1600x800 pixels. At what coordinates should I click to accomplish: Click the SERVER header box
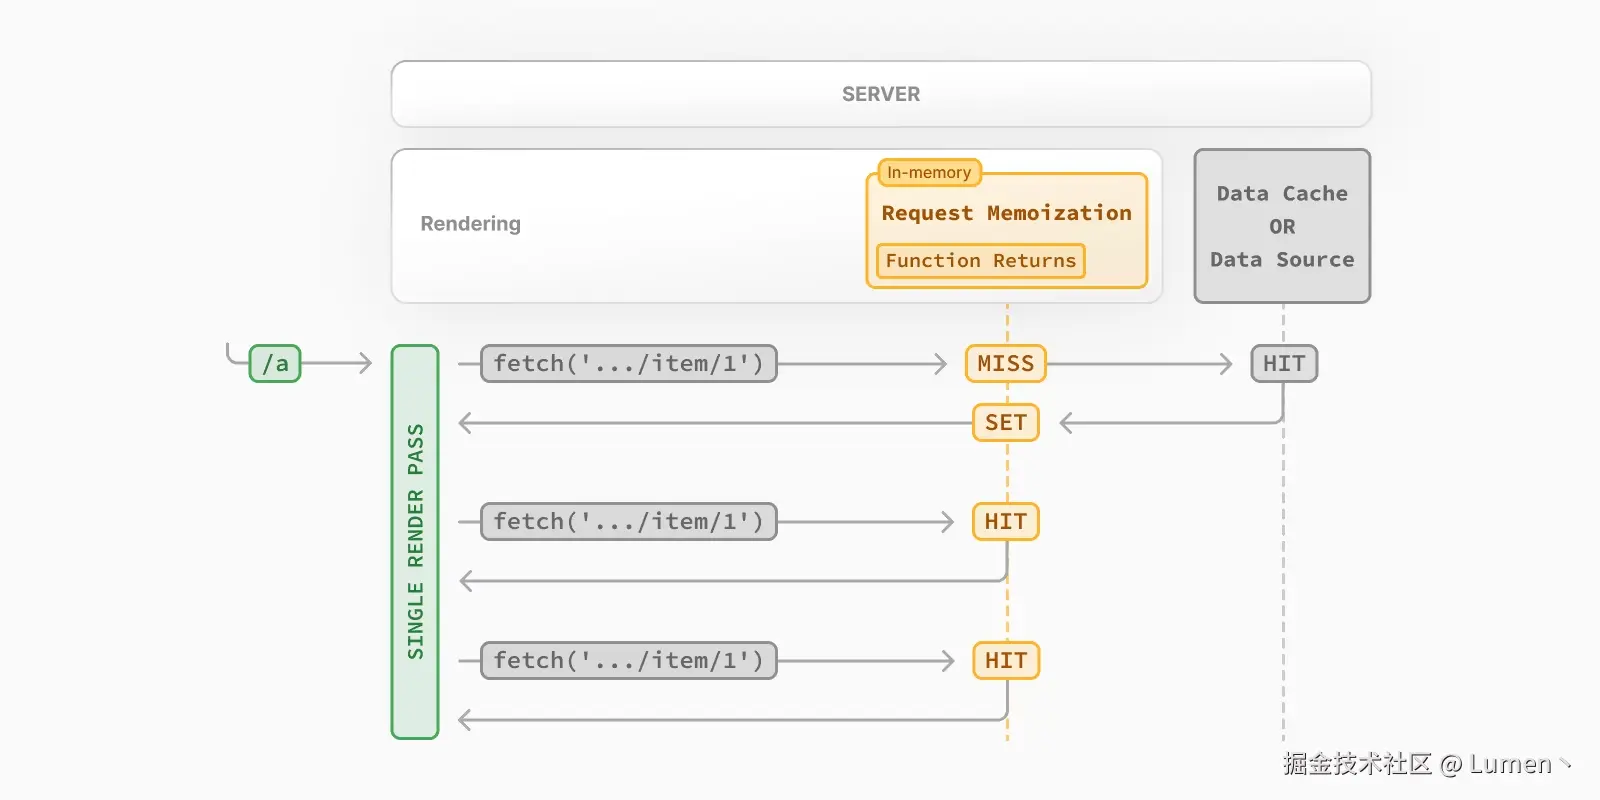pyautogui.click(x=880, y=94)
